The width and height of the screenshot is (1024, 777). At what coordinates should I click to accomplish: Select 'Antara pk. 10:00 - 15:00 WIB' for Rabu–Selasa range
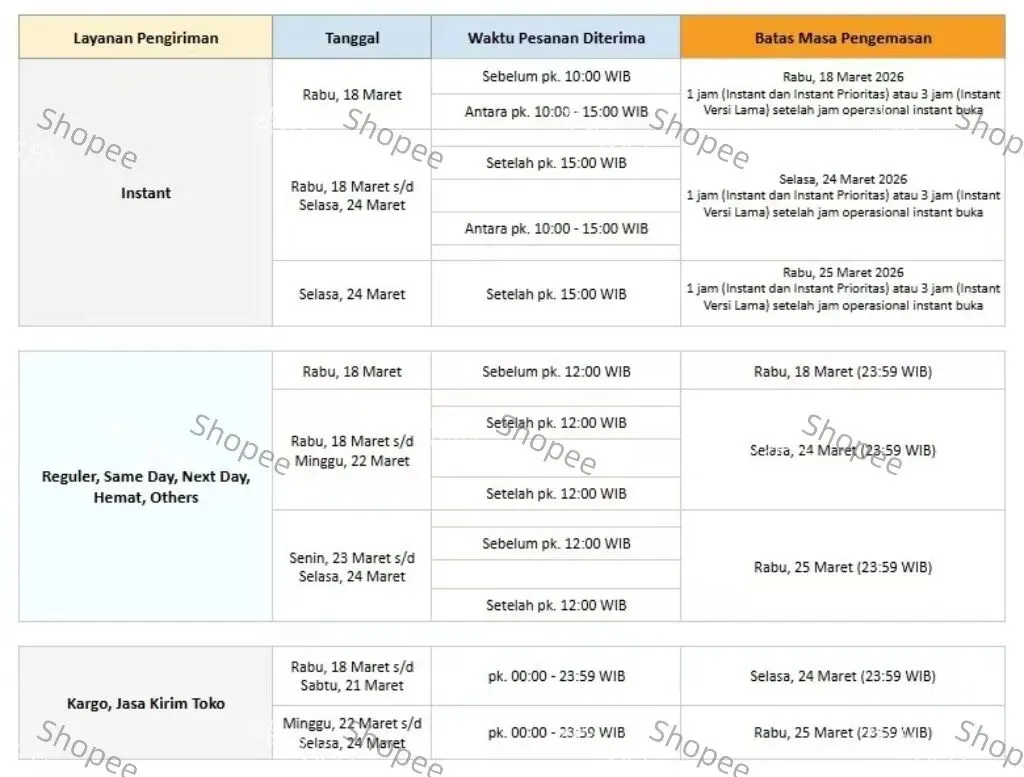coord(556,229)
